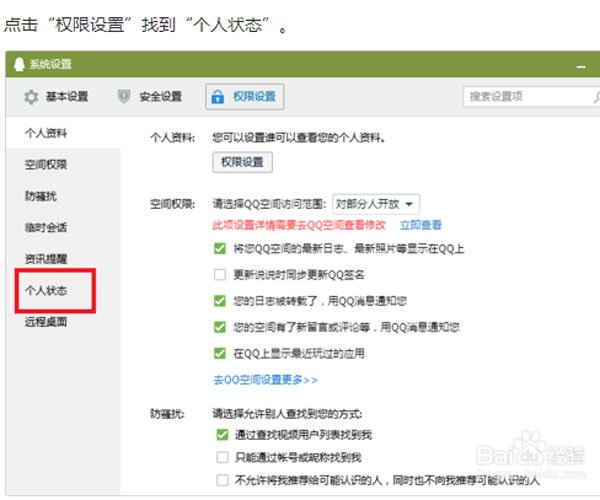Uncheck 在QQ上显示最近玩过的应用
The image size is (600, 500).
click(x=220, y=353)
